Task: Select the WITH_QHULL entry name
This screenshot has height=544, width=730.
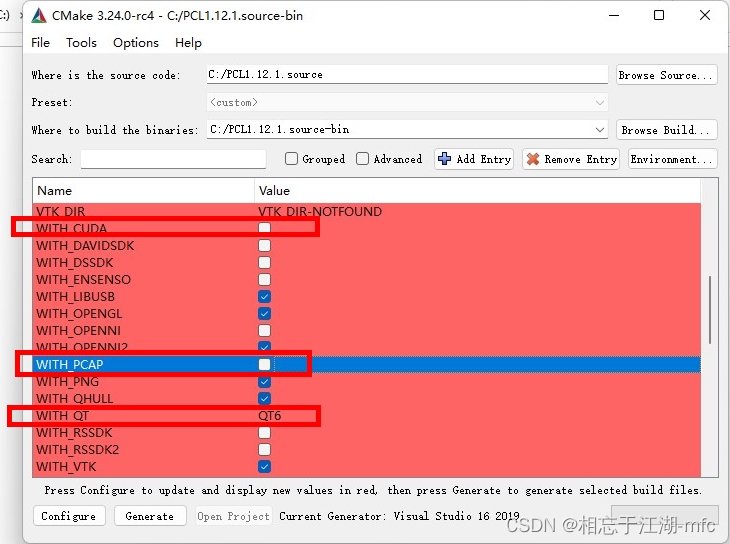Action: pyautogui.click(x=74, y=399)
